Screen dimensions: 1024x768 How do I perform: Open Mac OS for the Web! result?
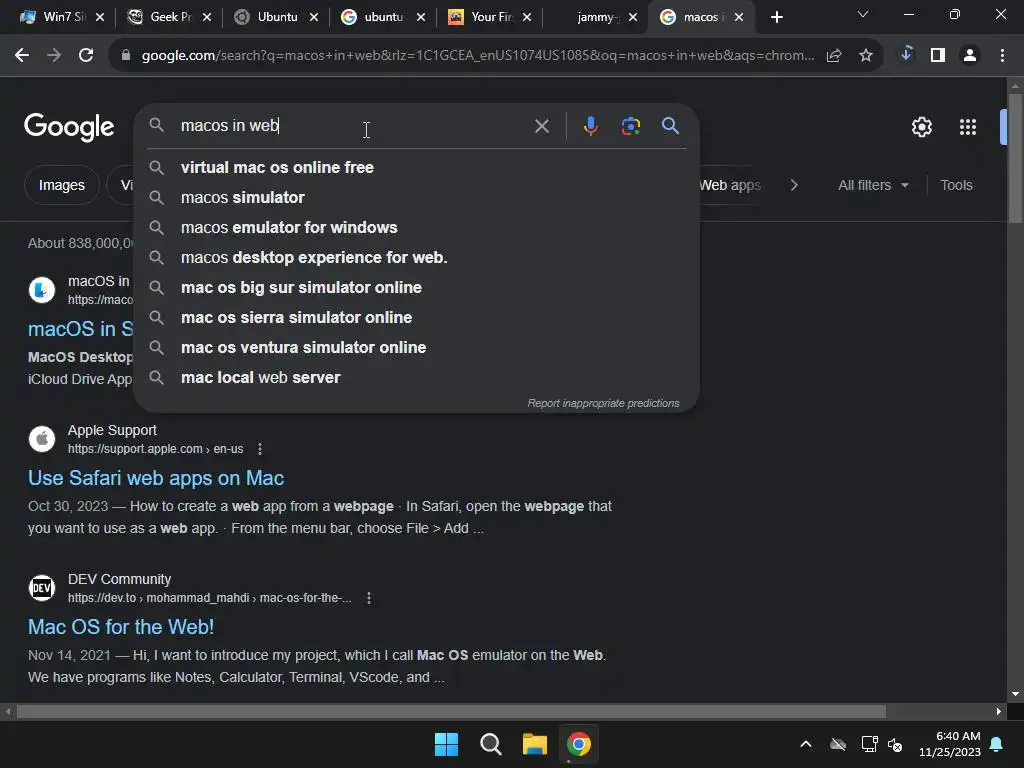[x=121, y=628]
